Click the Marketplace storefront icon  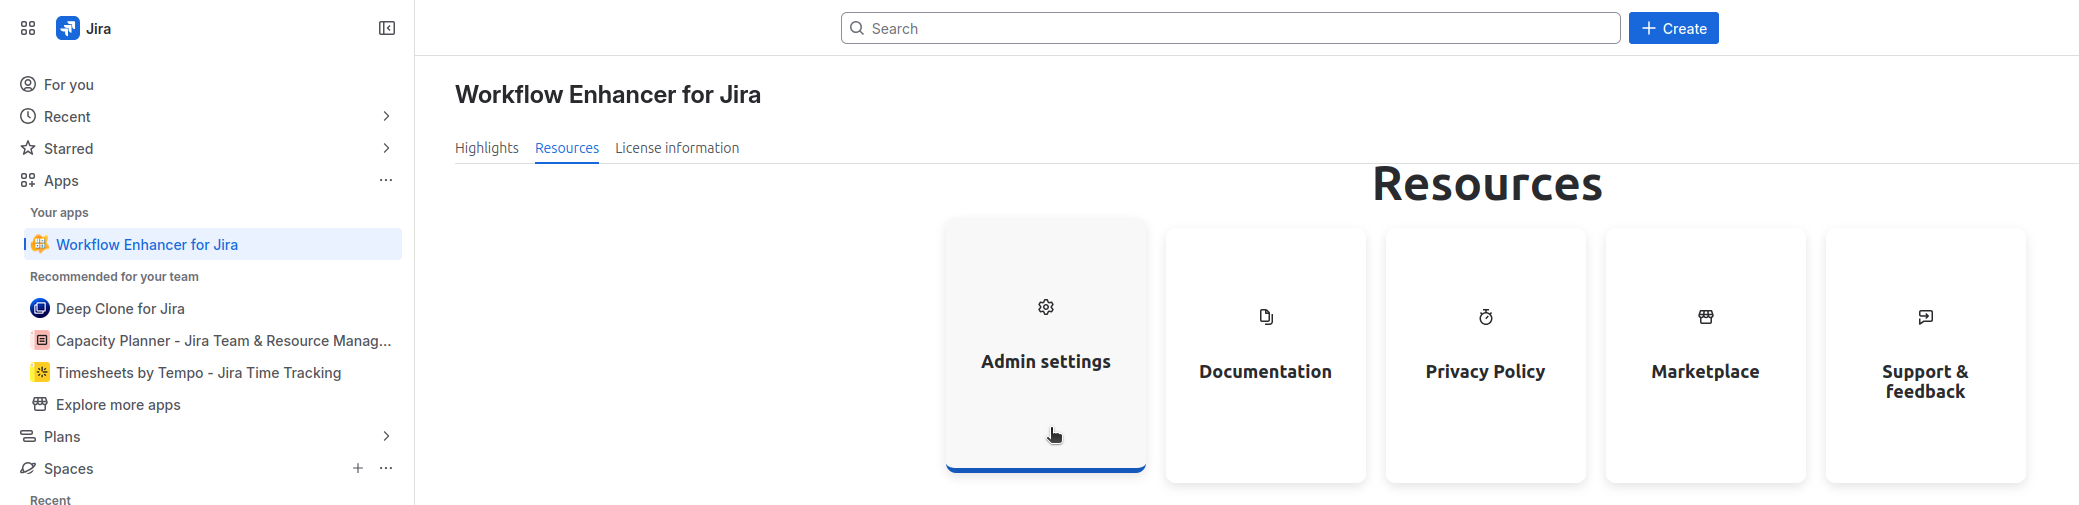[1706, 317]
